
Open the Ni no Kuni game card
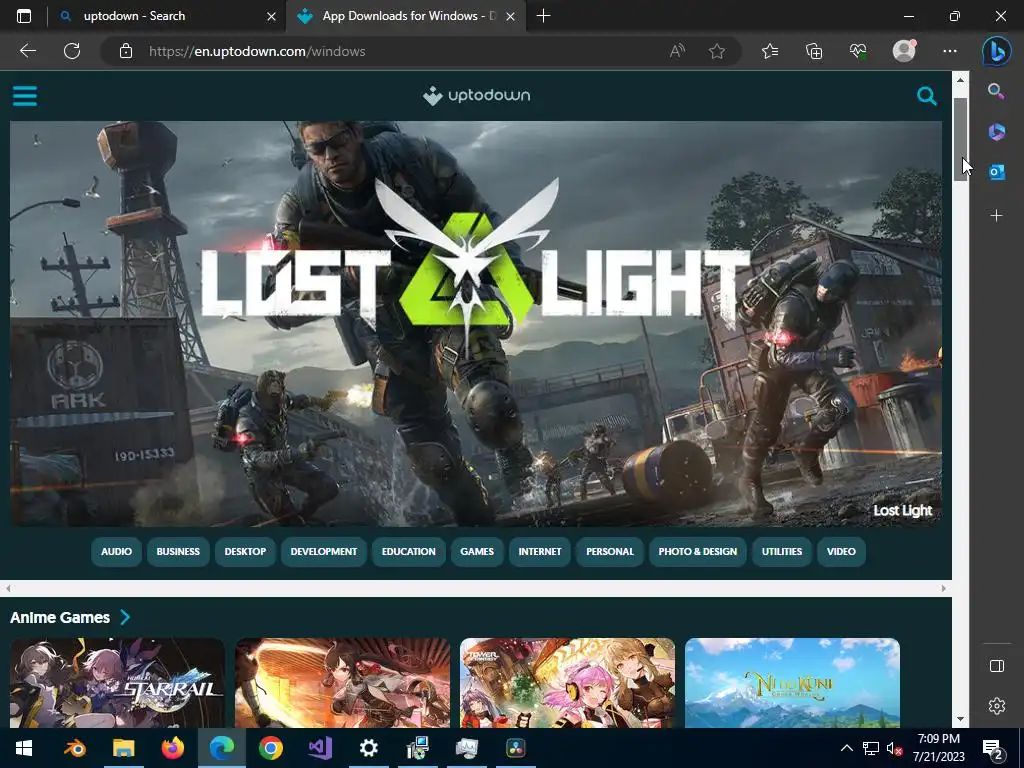tap(792, 683)
